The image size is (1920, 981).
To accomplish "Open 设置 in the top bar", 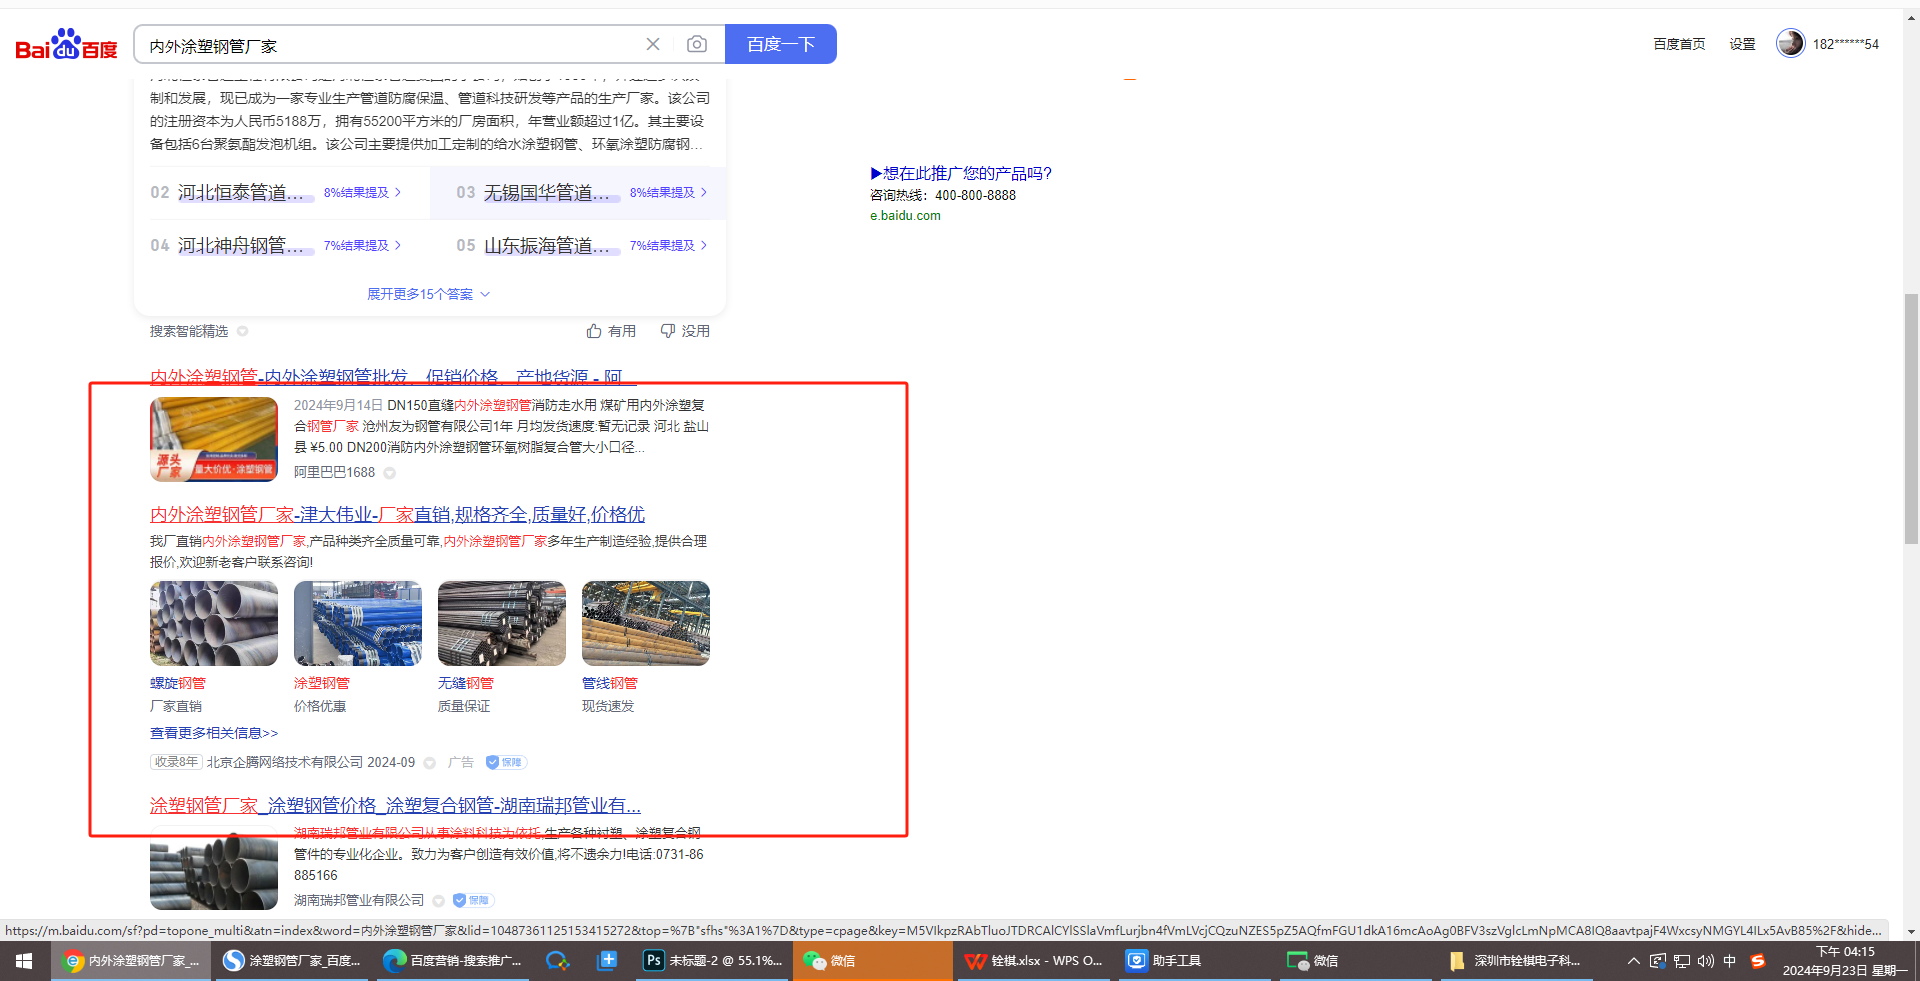I will [x=1743, y=44].
